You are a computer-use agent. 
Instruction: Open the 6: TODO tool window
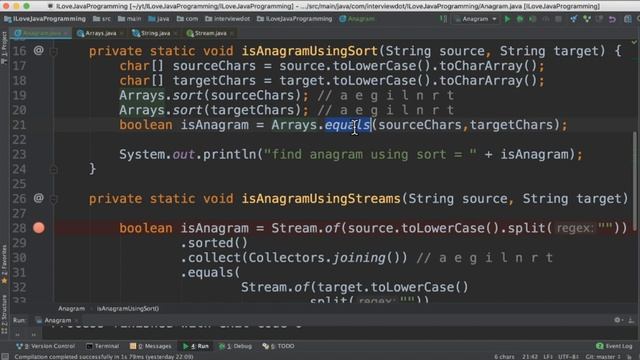pos(278,346)
